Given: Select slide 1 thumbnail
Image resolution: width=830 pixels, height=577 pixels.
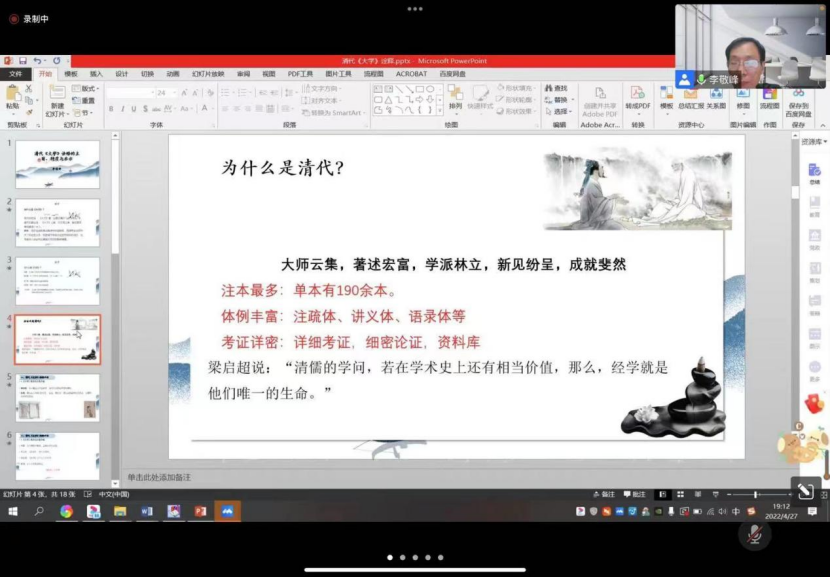Looking at the screenshot, I should 57,164.
